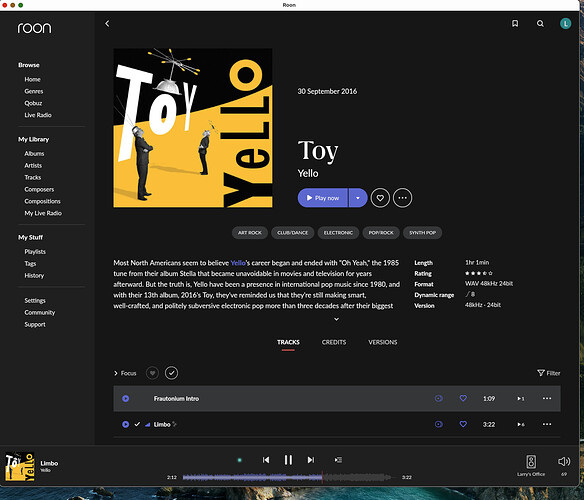
Task: Open Limbo play count indicator
Action: (521, 424)
